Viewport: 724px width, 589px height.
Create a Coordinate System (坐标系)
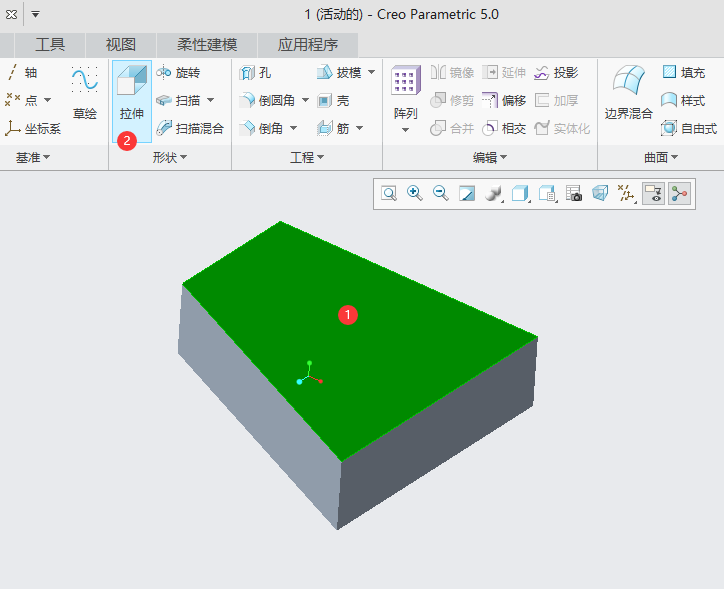(33, 128)
